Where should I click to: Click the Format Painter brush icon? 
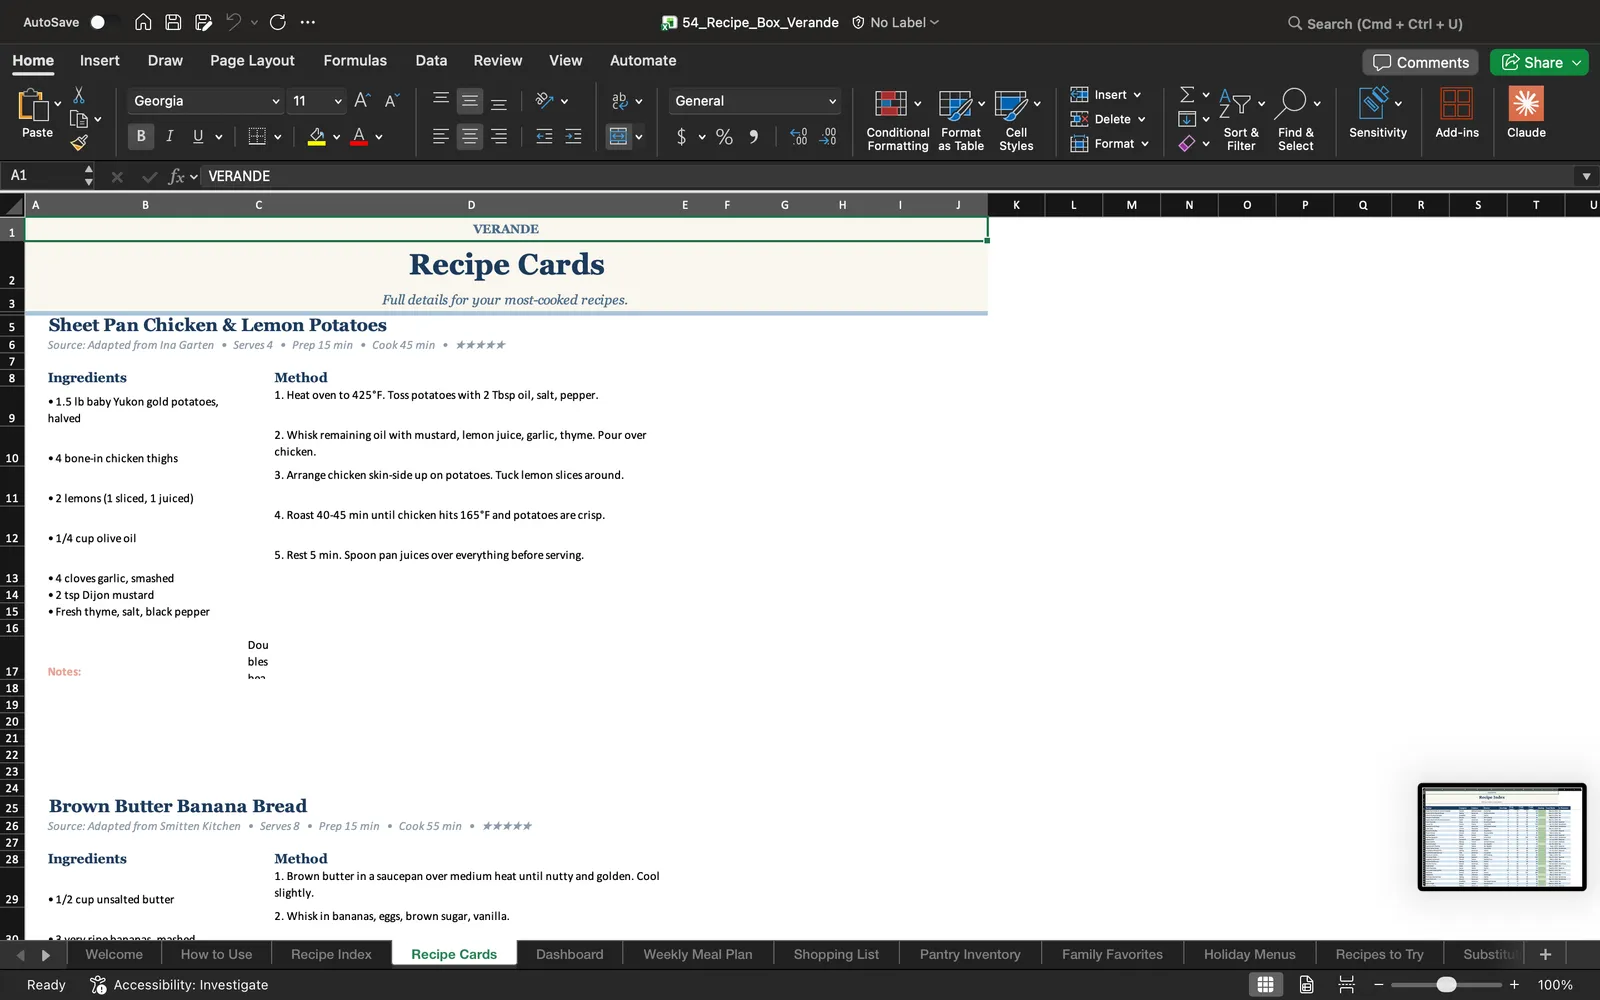(79, 143)
